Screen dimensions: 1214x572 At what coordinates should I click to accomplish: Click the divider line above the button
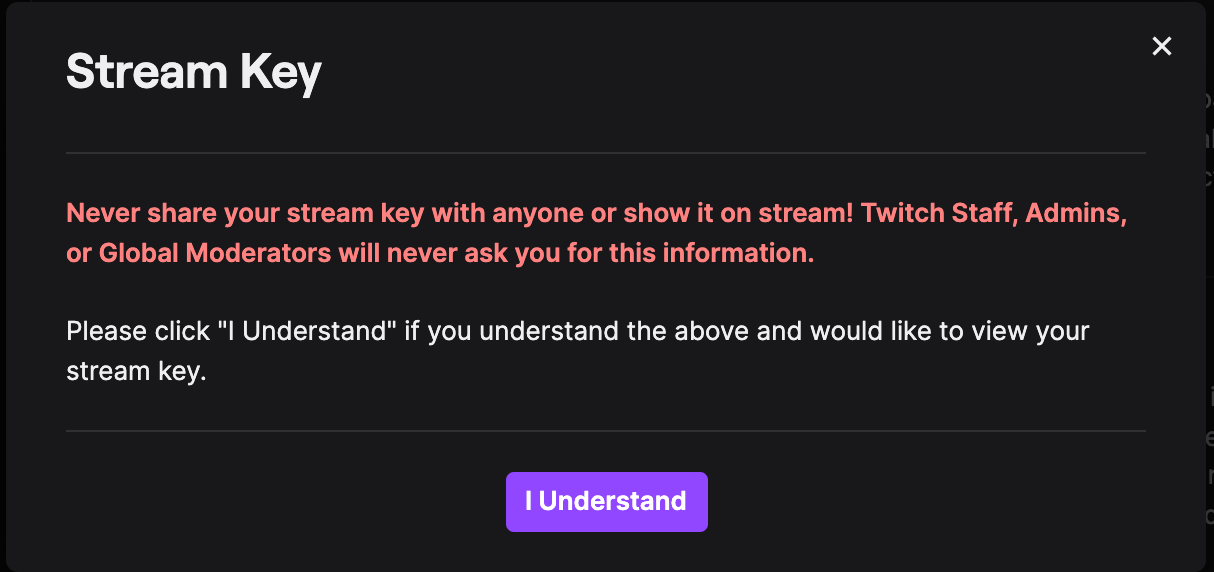click(605, 431)
